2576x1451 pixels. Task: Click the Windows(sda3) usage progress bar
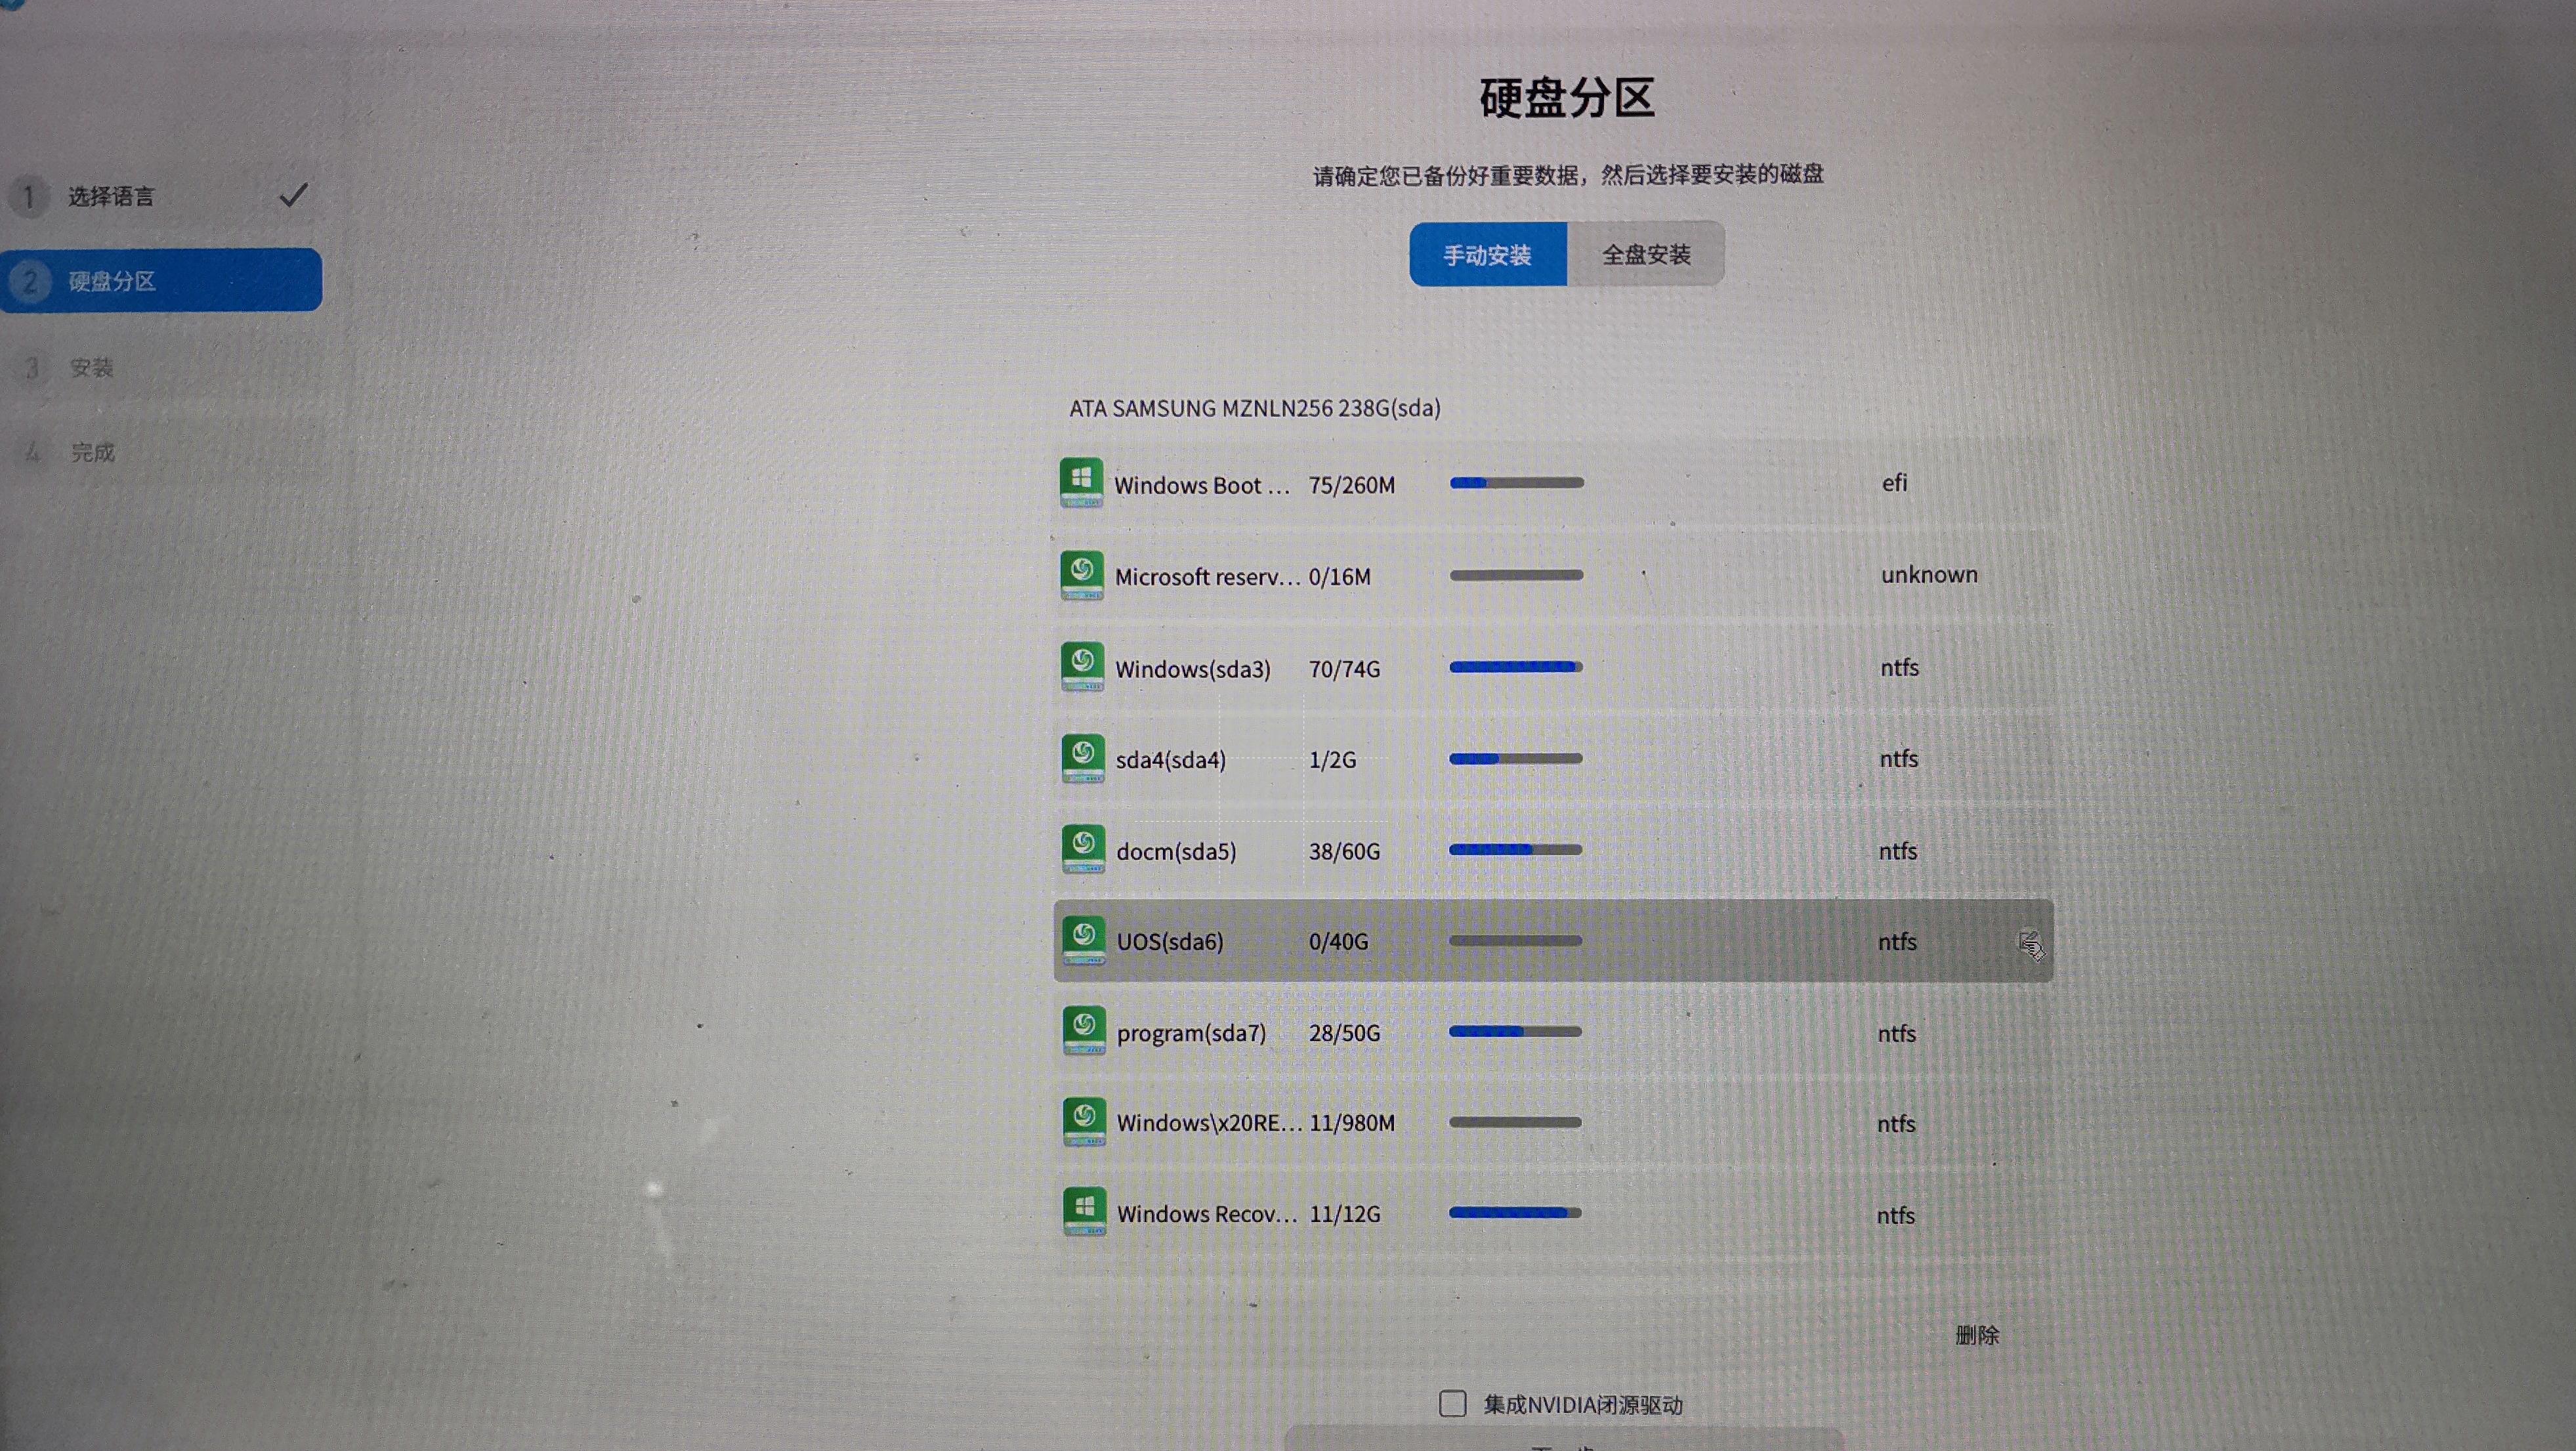point(1516,666)
